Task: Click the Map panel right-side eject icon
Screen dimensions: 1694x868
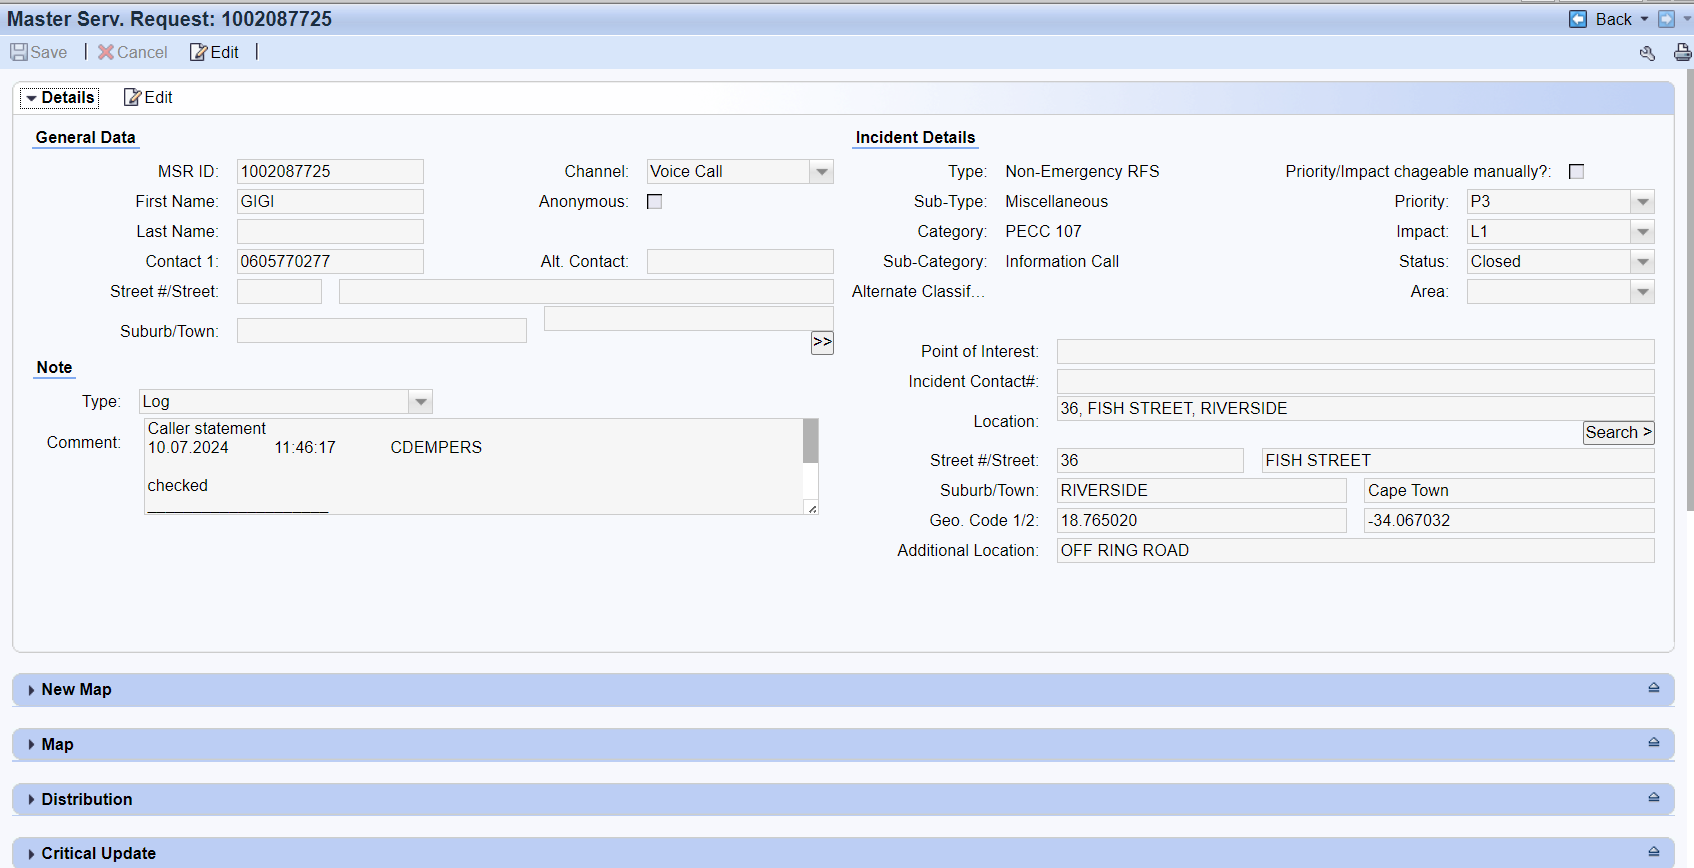Action: pyautogui.click(x=1654, y=743)
